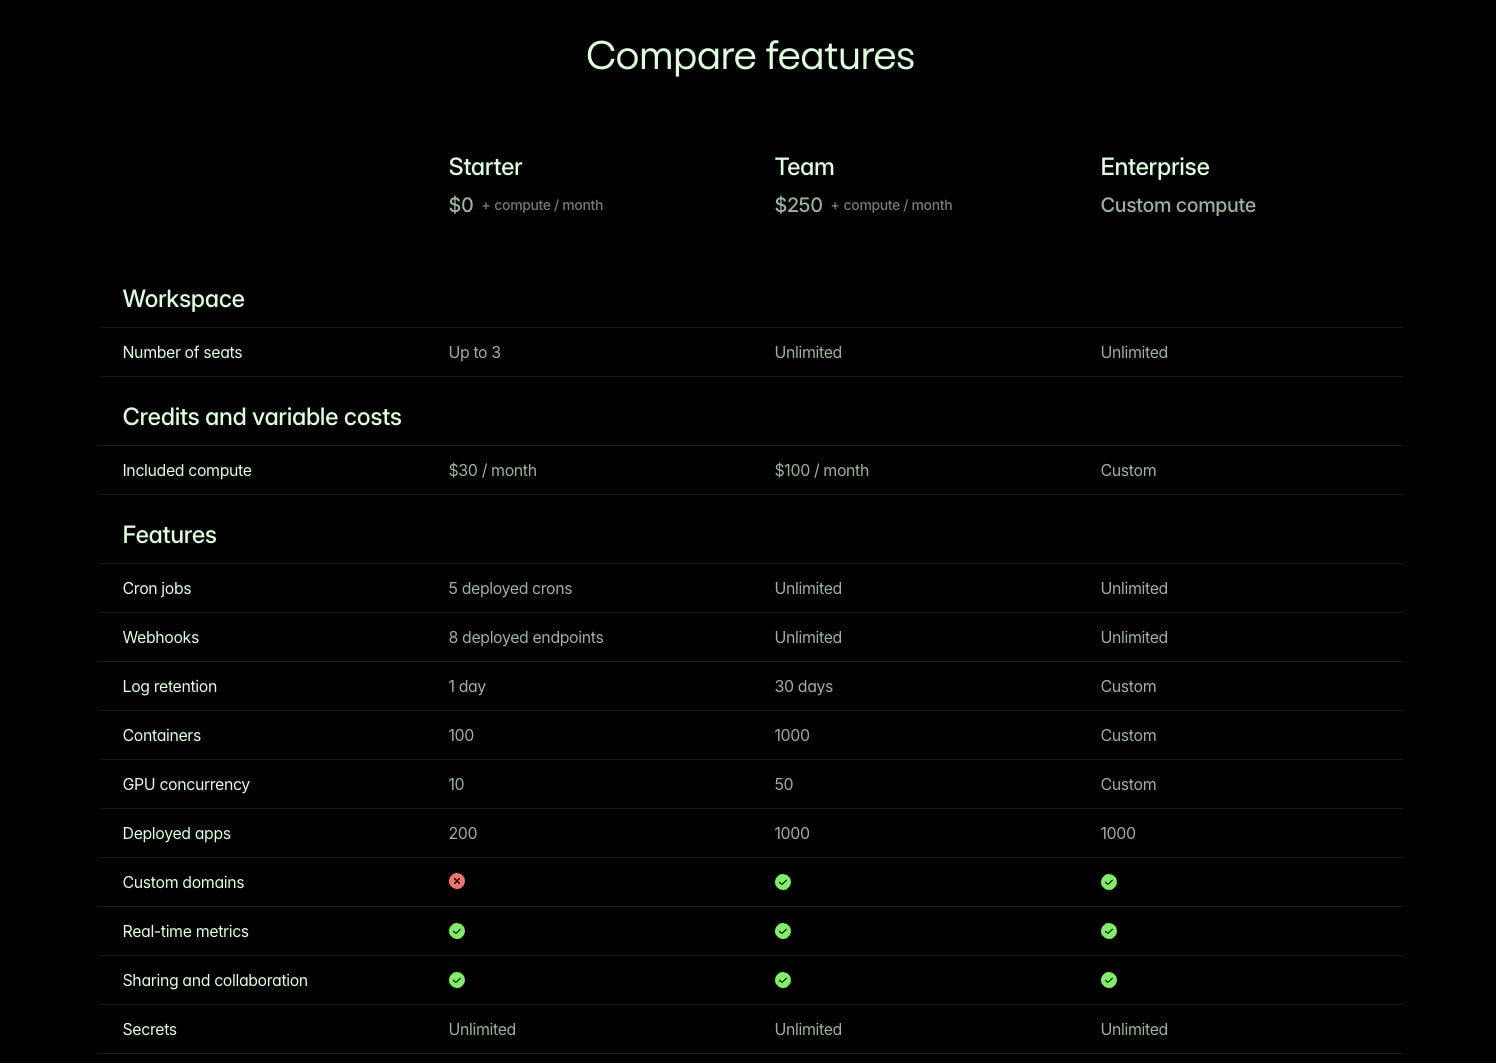Click the GPU concurrency row label
This screenshot has height=1063, width=1496.
click(x=186, y=784)
